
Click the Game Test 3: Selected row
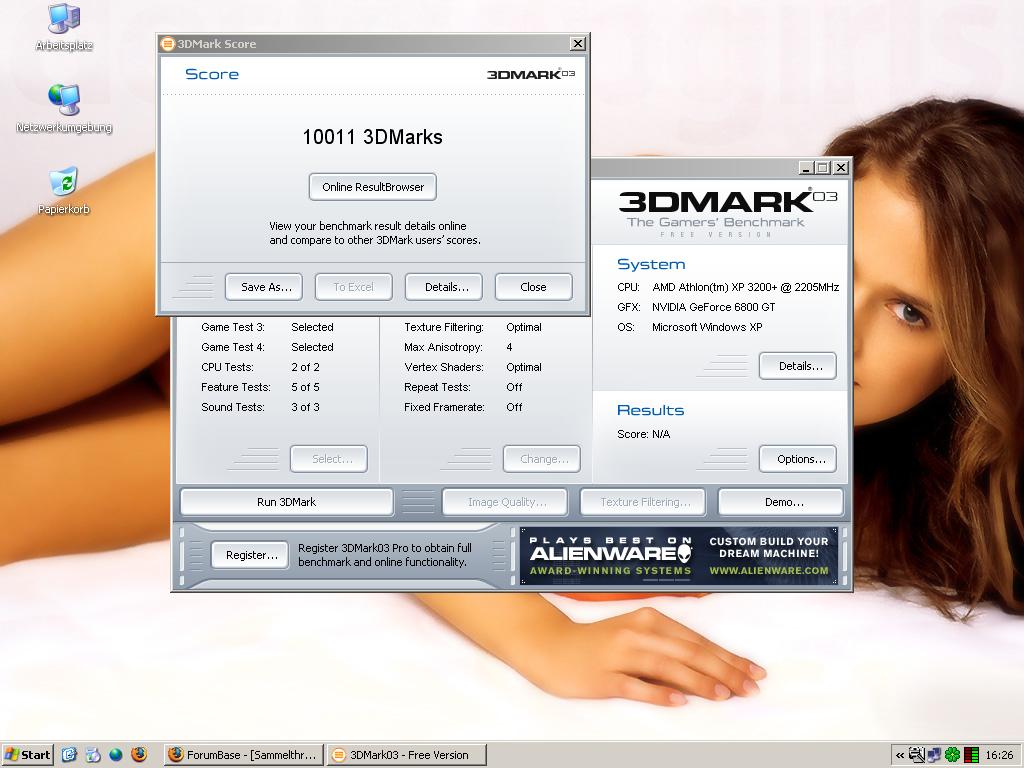click(268, 327)
